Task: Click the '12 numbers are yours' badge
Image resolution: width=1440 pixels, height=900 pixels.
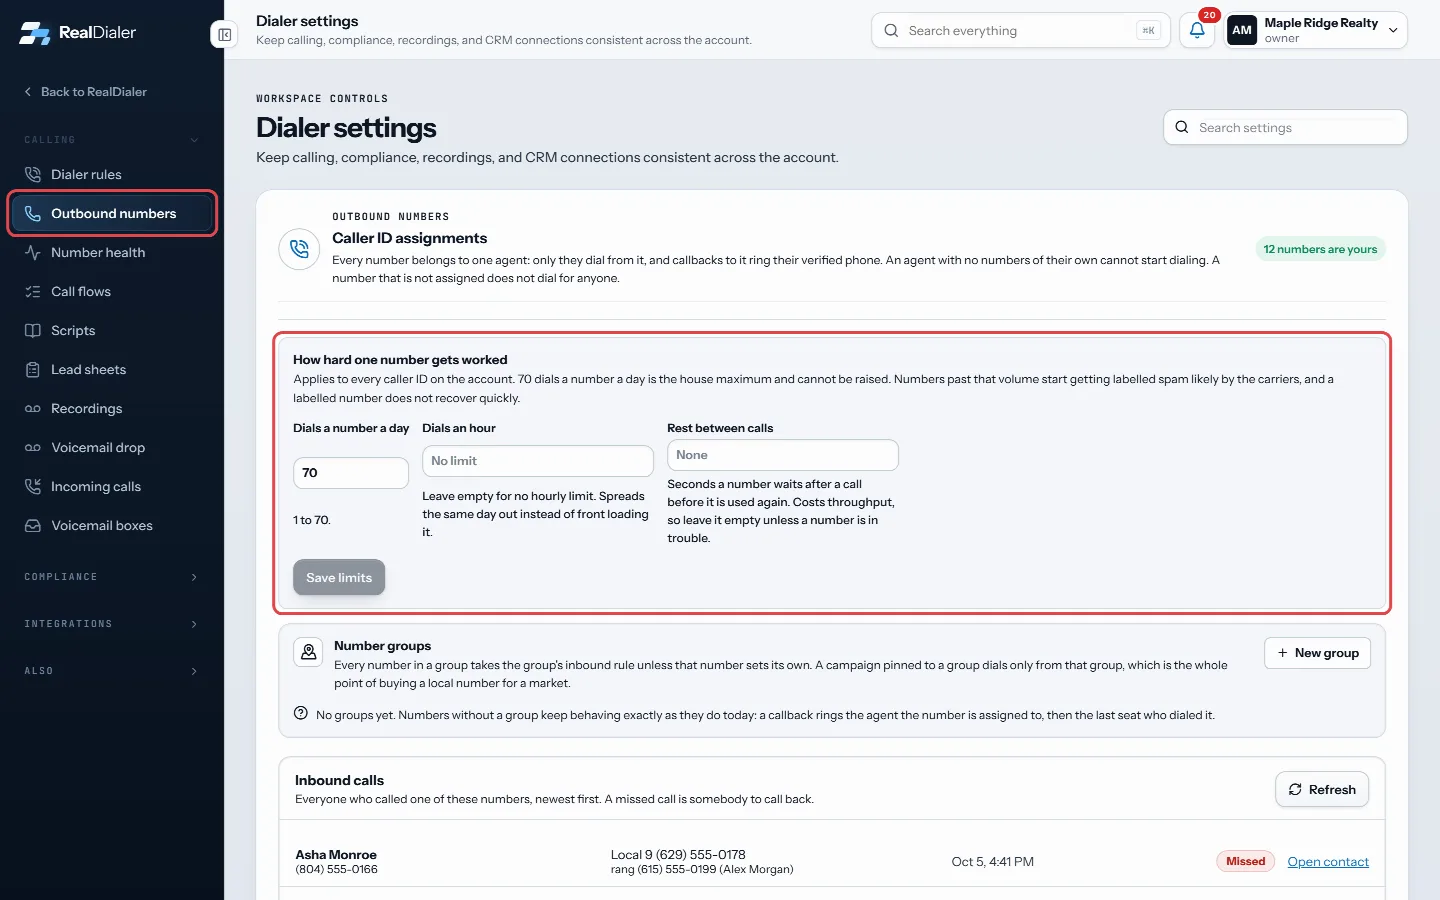Action: [x=1320, y=249]
